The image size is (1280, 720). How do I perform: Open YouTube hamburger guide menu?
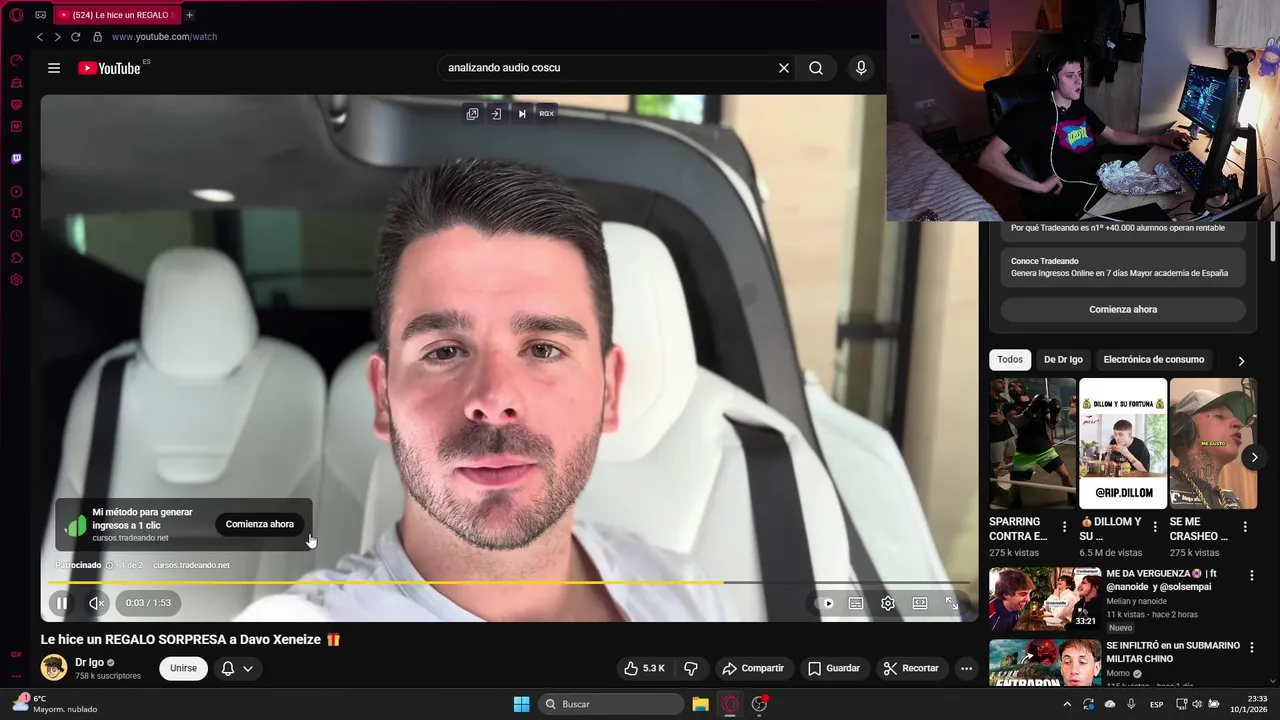[x=54, y=68]
